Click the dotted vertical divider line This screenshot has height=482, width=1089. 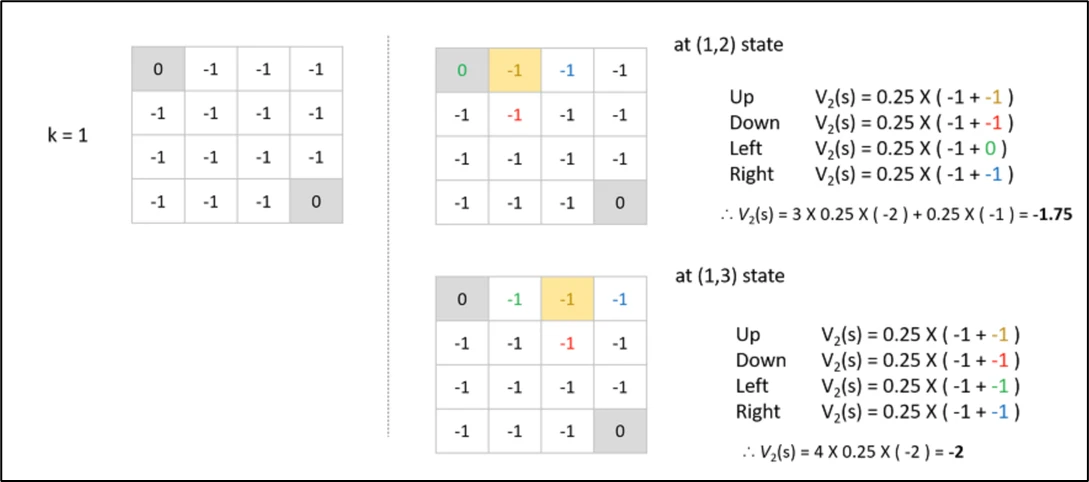click(x=388, y=236)
